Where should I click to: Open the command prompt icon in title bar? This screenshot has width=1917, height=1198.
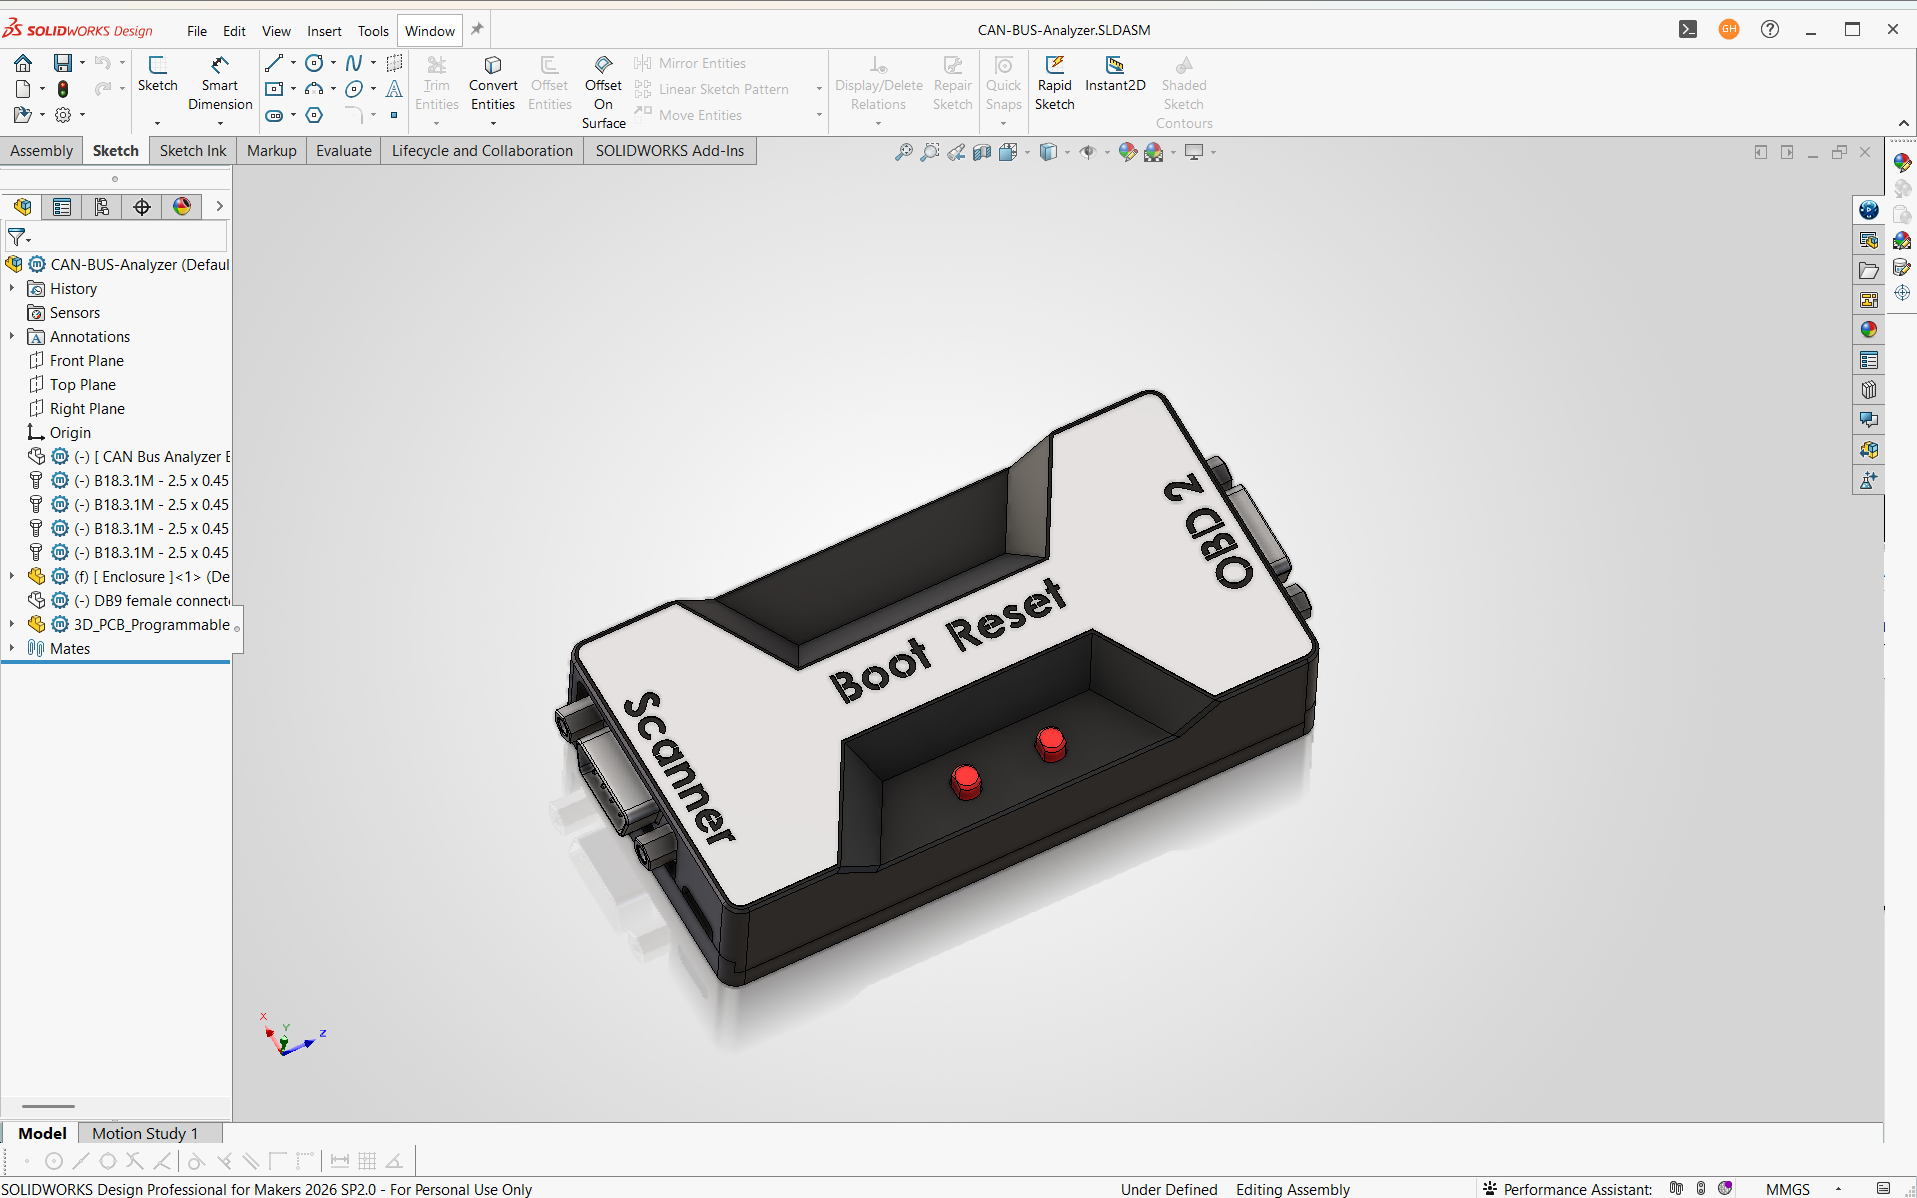point(1688,29)
